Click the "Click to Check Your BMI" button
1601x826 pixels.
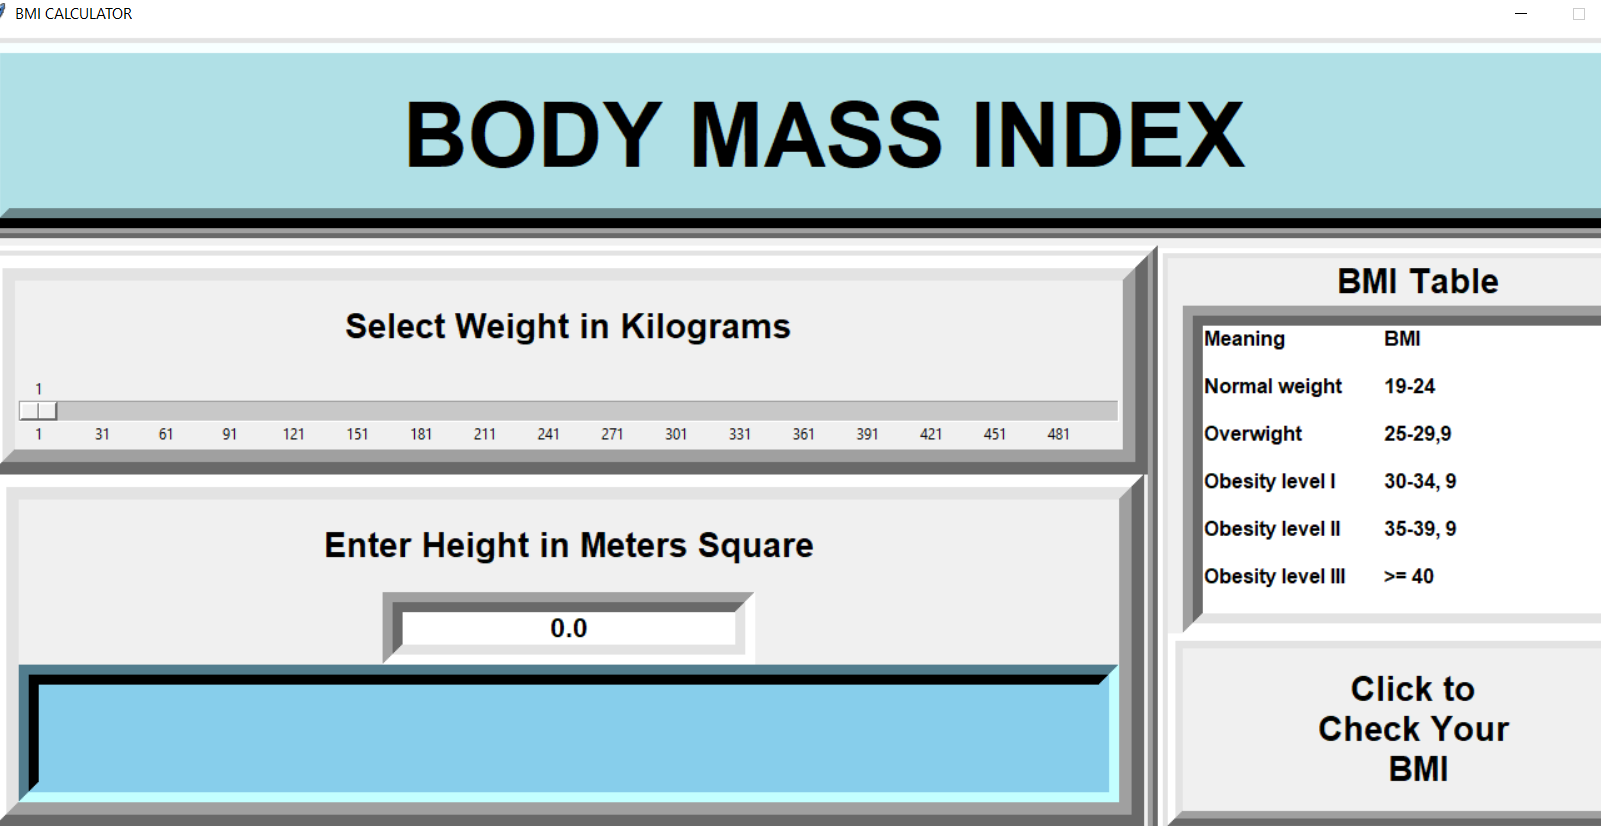tap(1411, 728)
